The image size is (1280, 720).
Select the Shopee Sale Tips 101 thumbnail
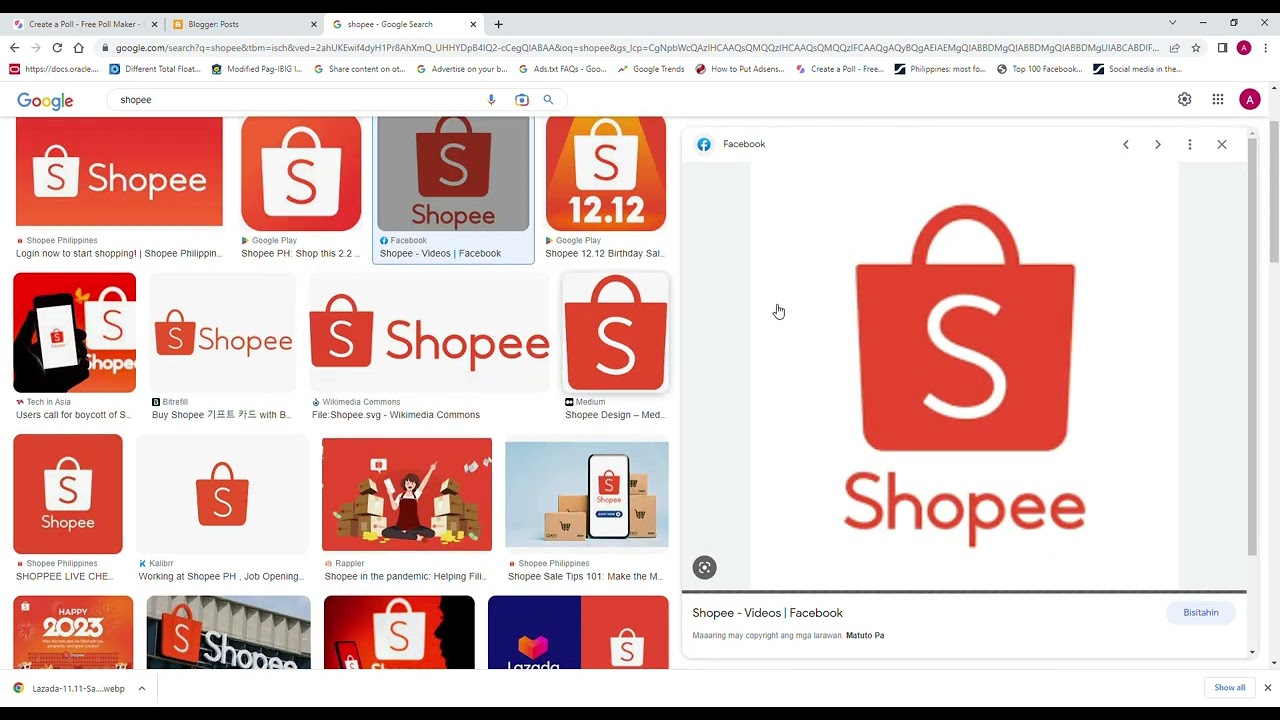click(x=587, y=494)
